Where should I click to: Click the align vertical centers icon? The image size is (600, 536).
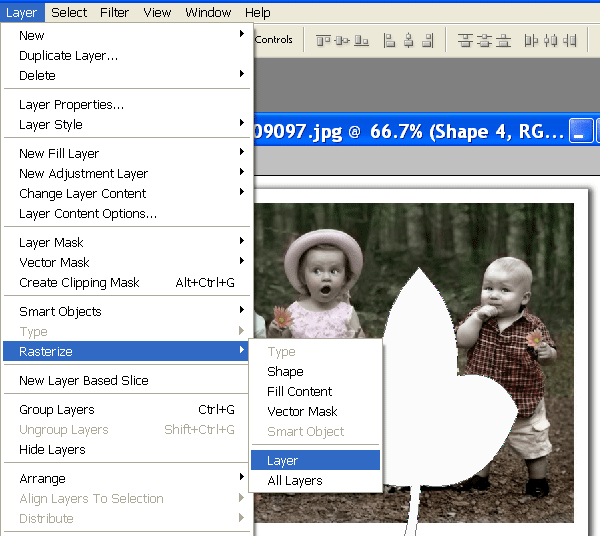(342, 40)
